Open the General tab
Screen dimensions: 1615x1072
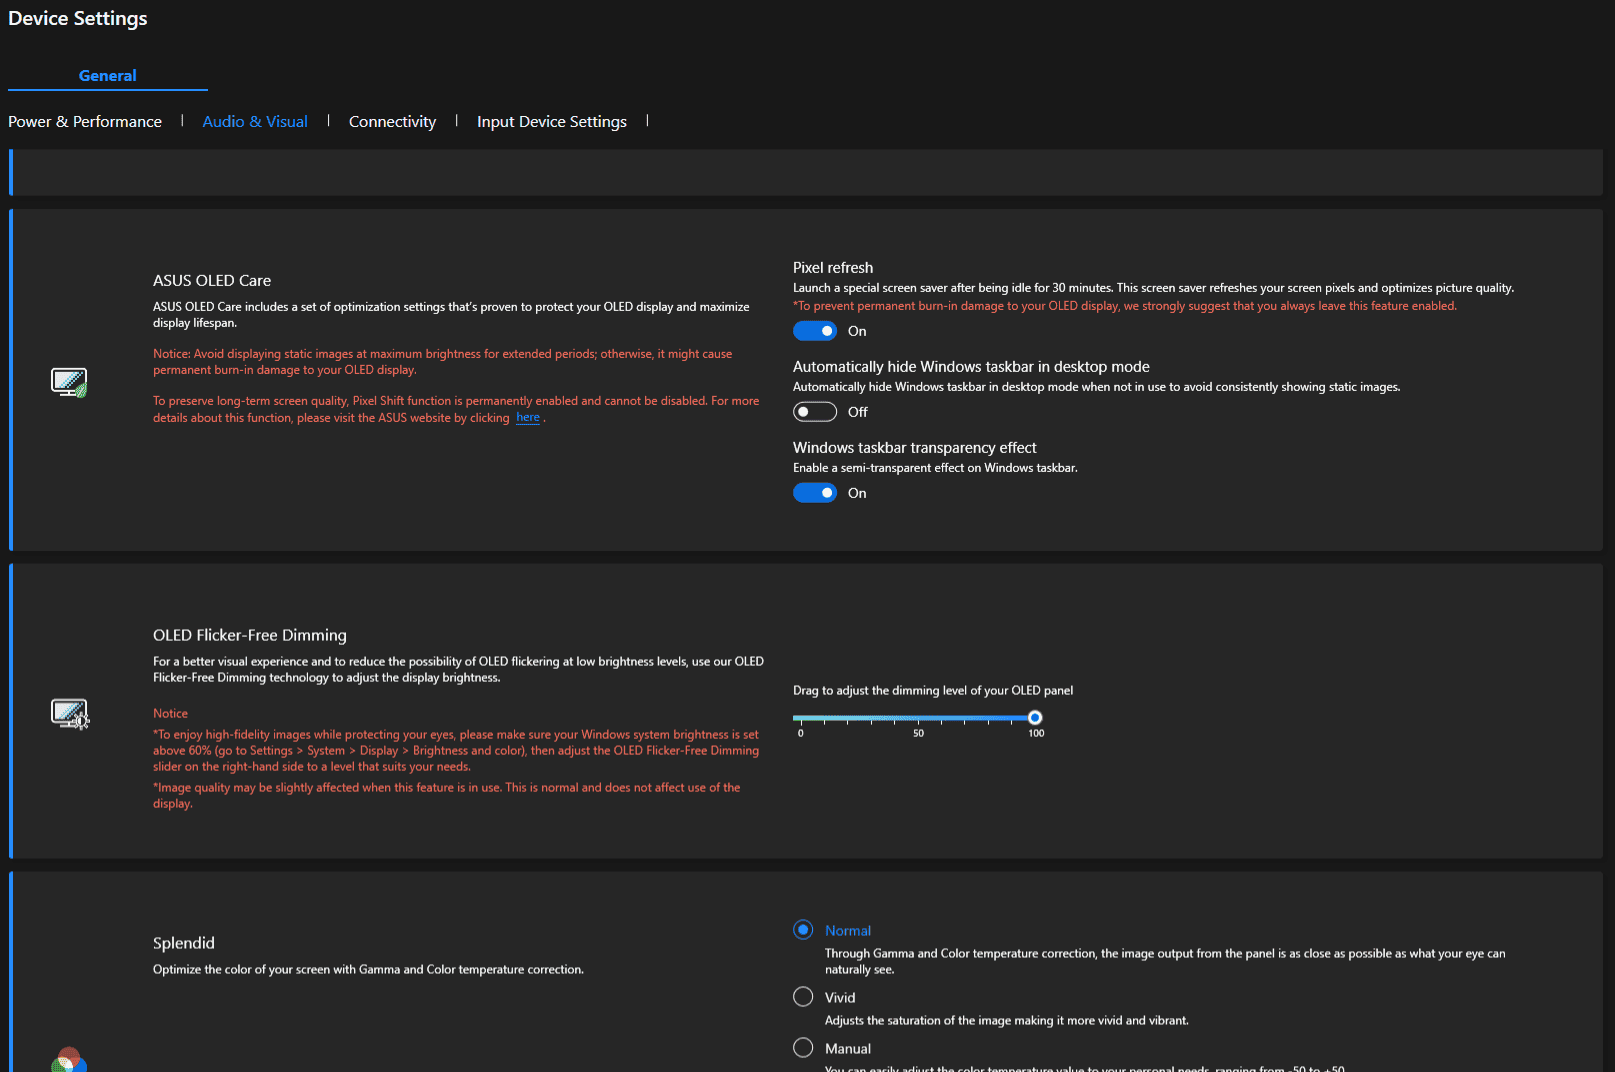108,75
